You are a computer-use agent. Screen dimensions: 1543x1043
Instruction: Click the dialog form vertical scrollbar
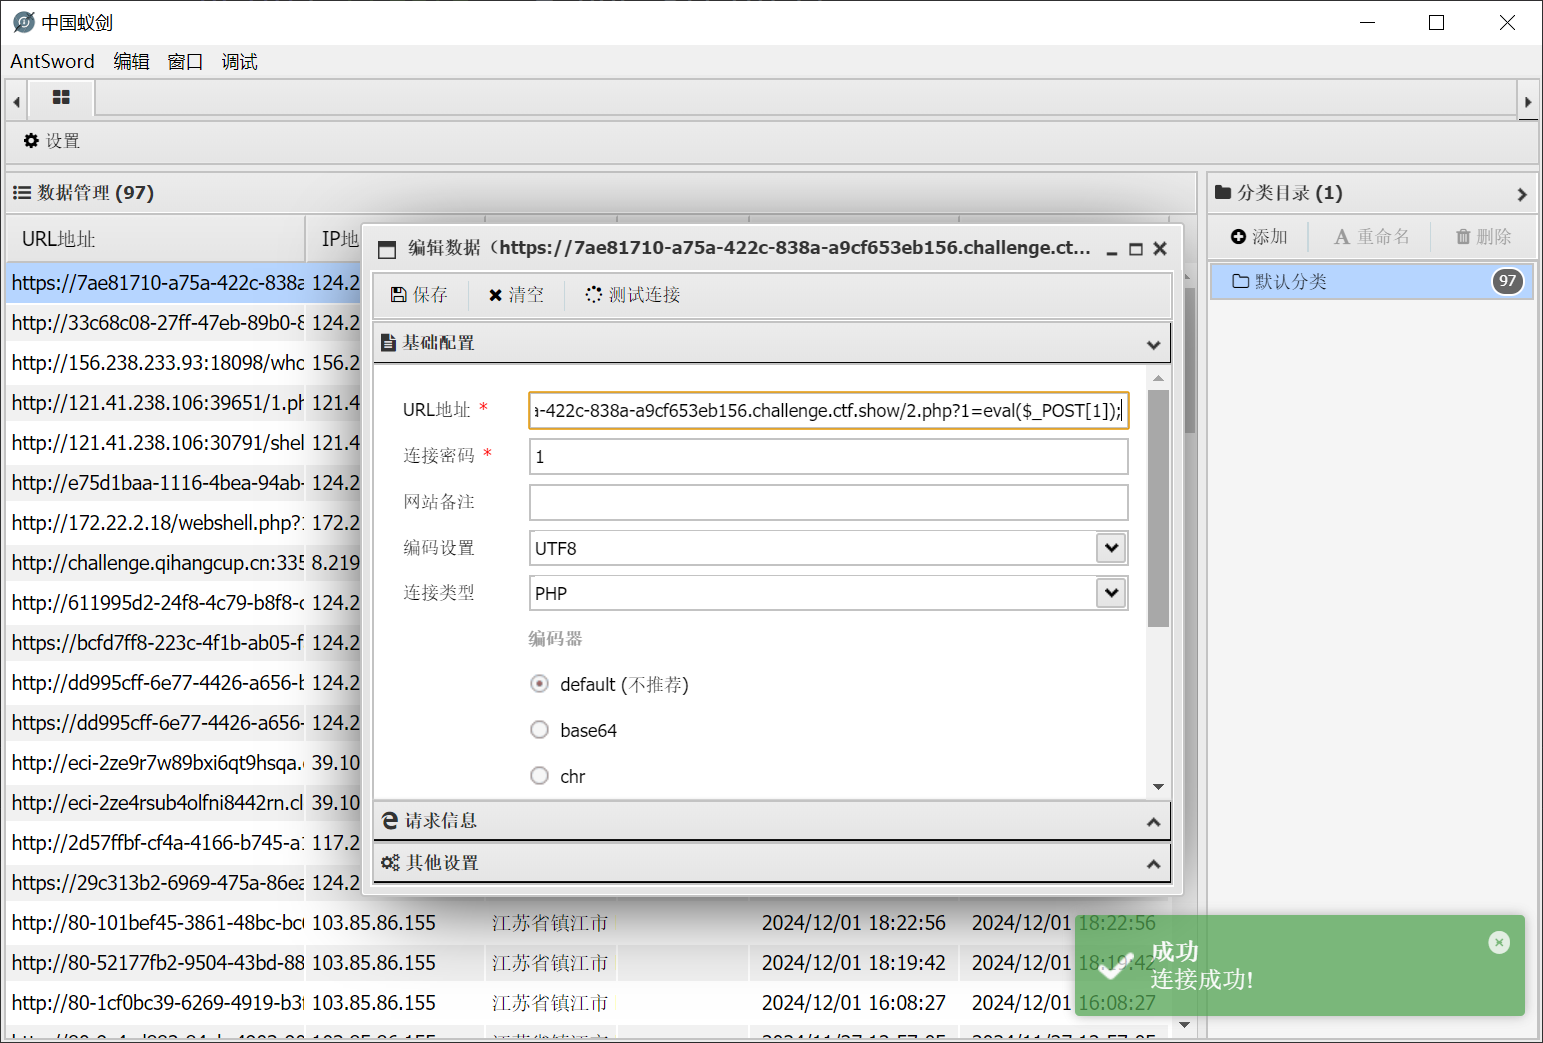[x=1158, y=508]
